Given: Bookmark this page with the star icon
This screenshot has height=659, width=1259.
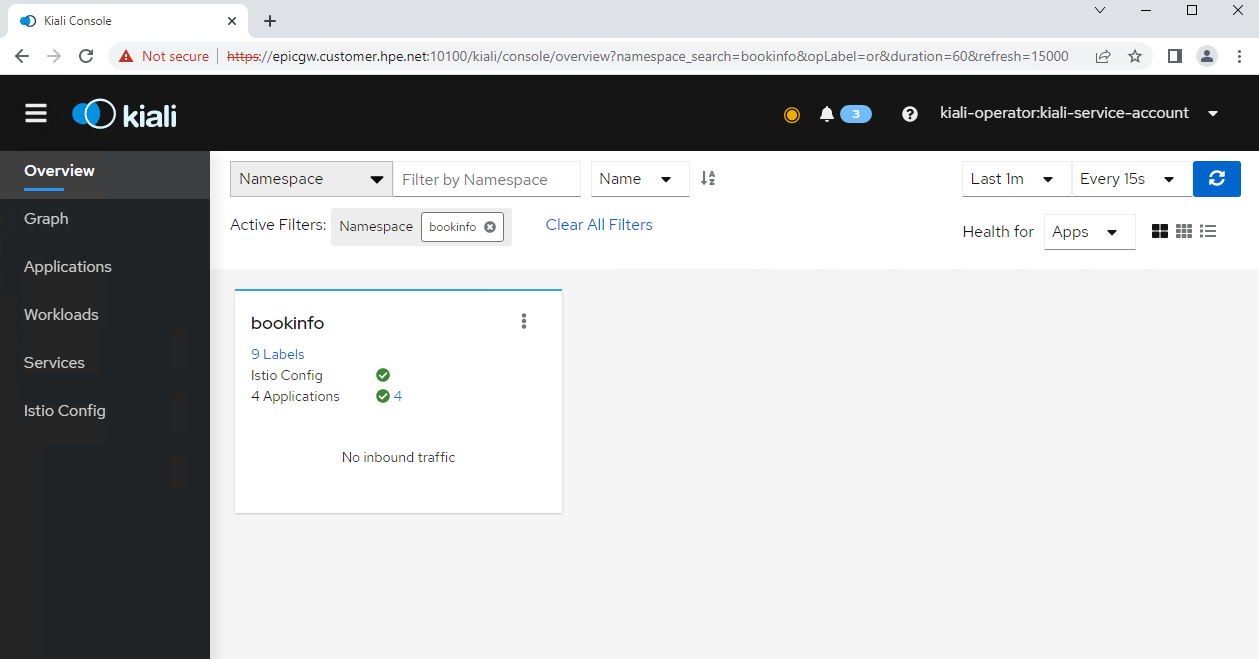Looking at the screenshot, I should coord(1135,56).
